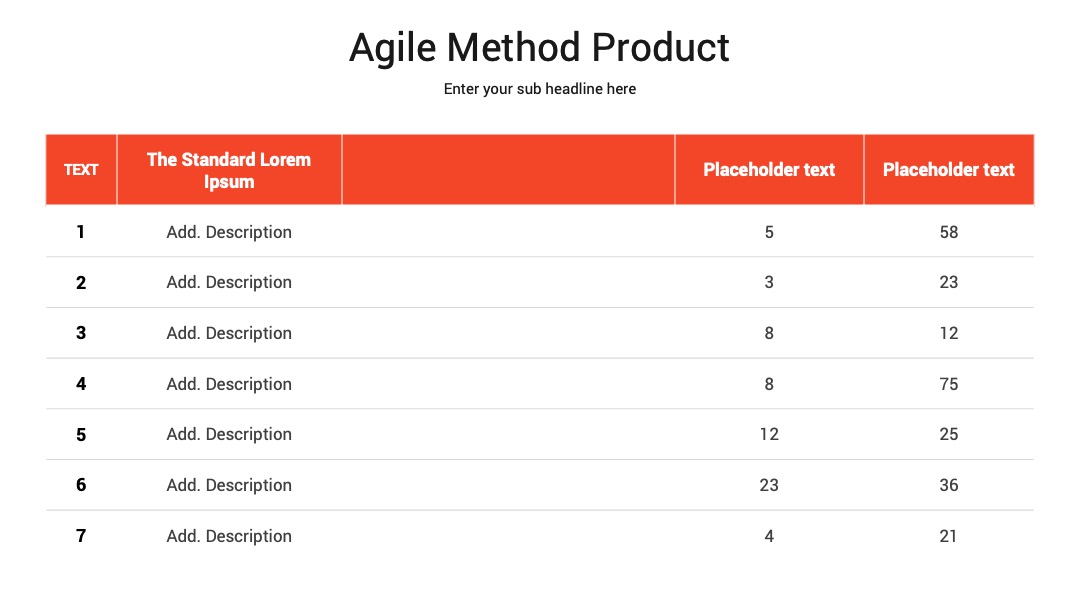Select the value 58 cell

click(949, 232)
